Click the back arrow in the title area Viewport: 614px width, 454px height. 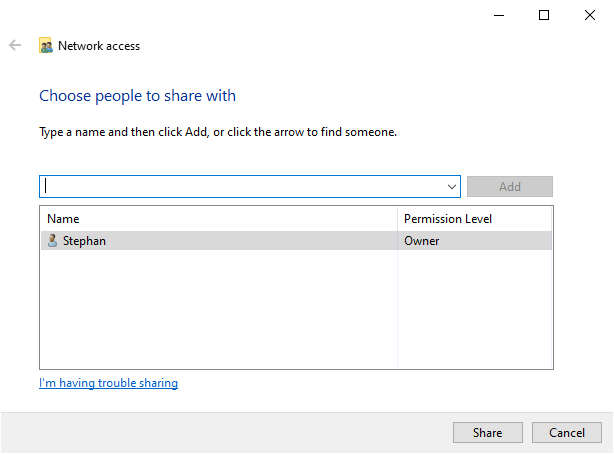pos(15,45)
